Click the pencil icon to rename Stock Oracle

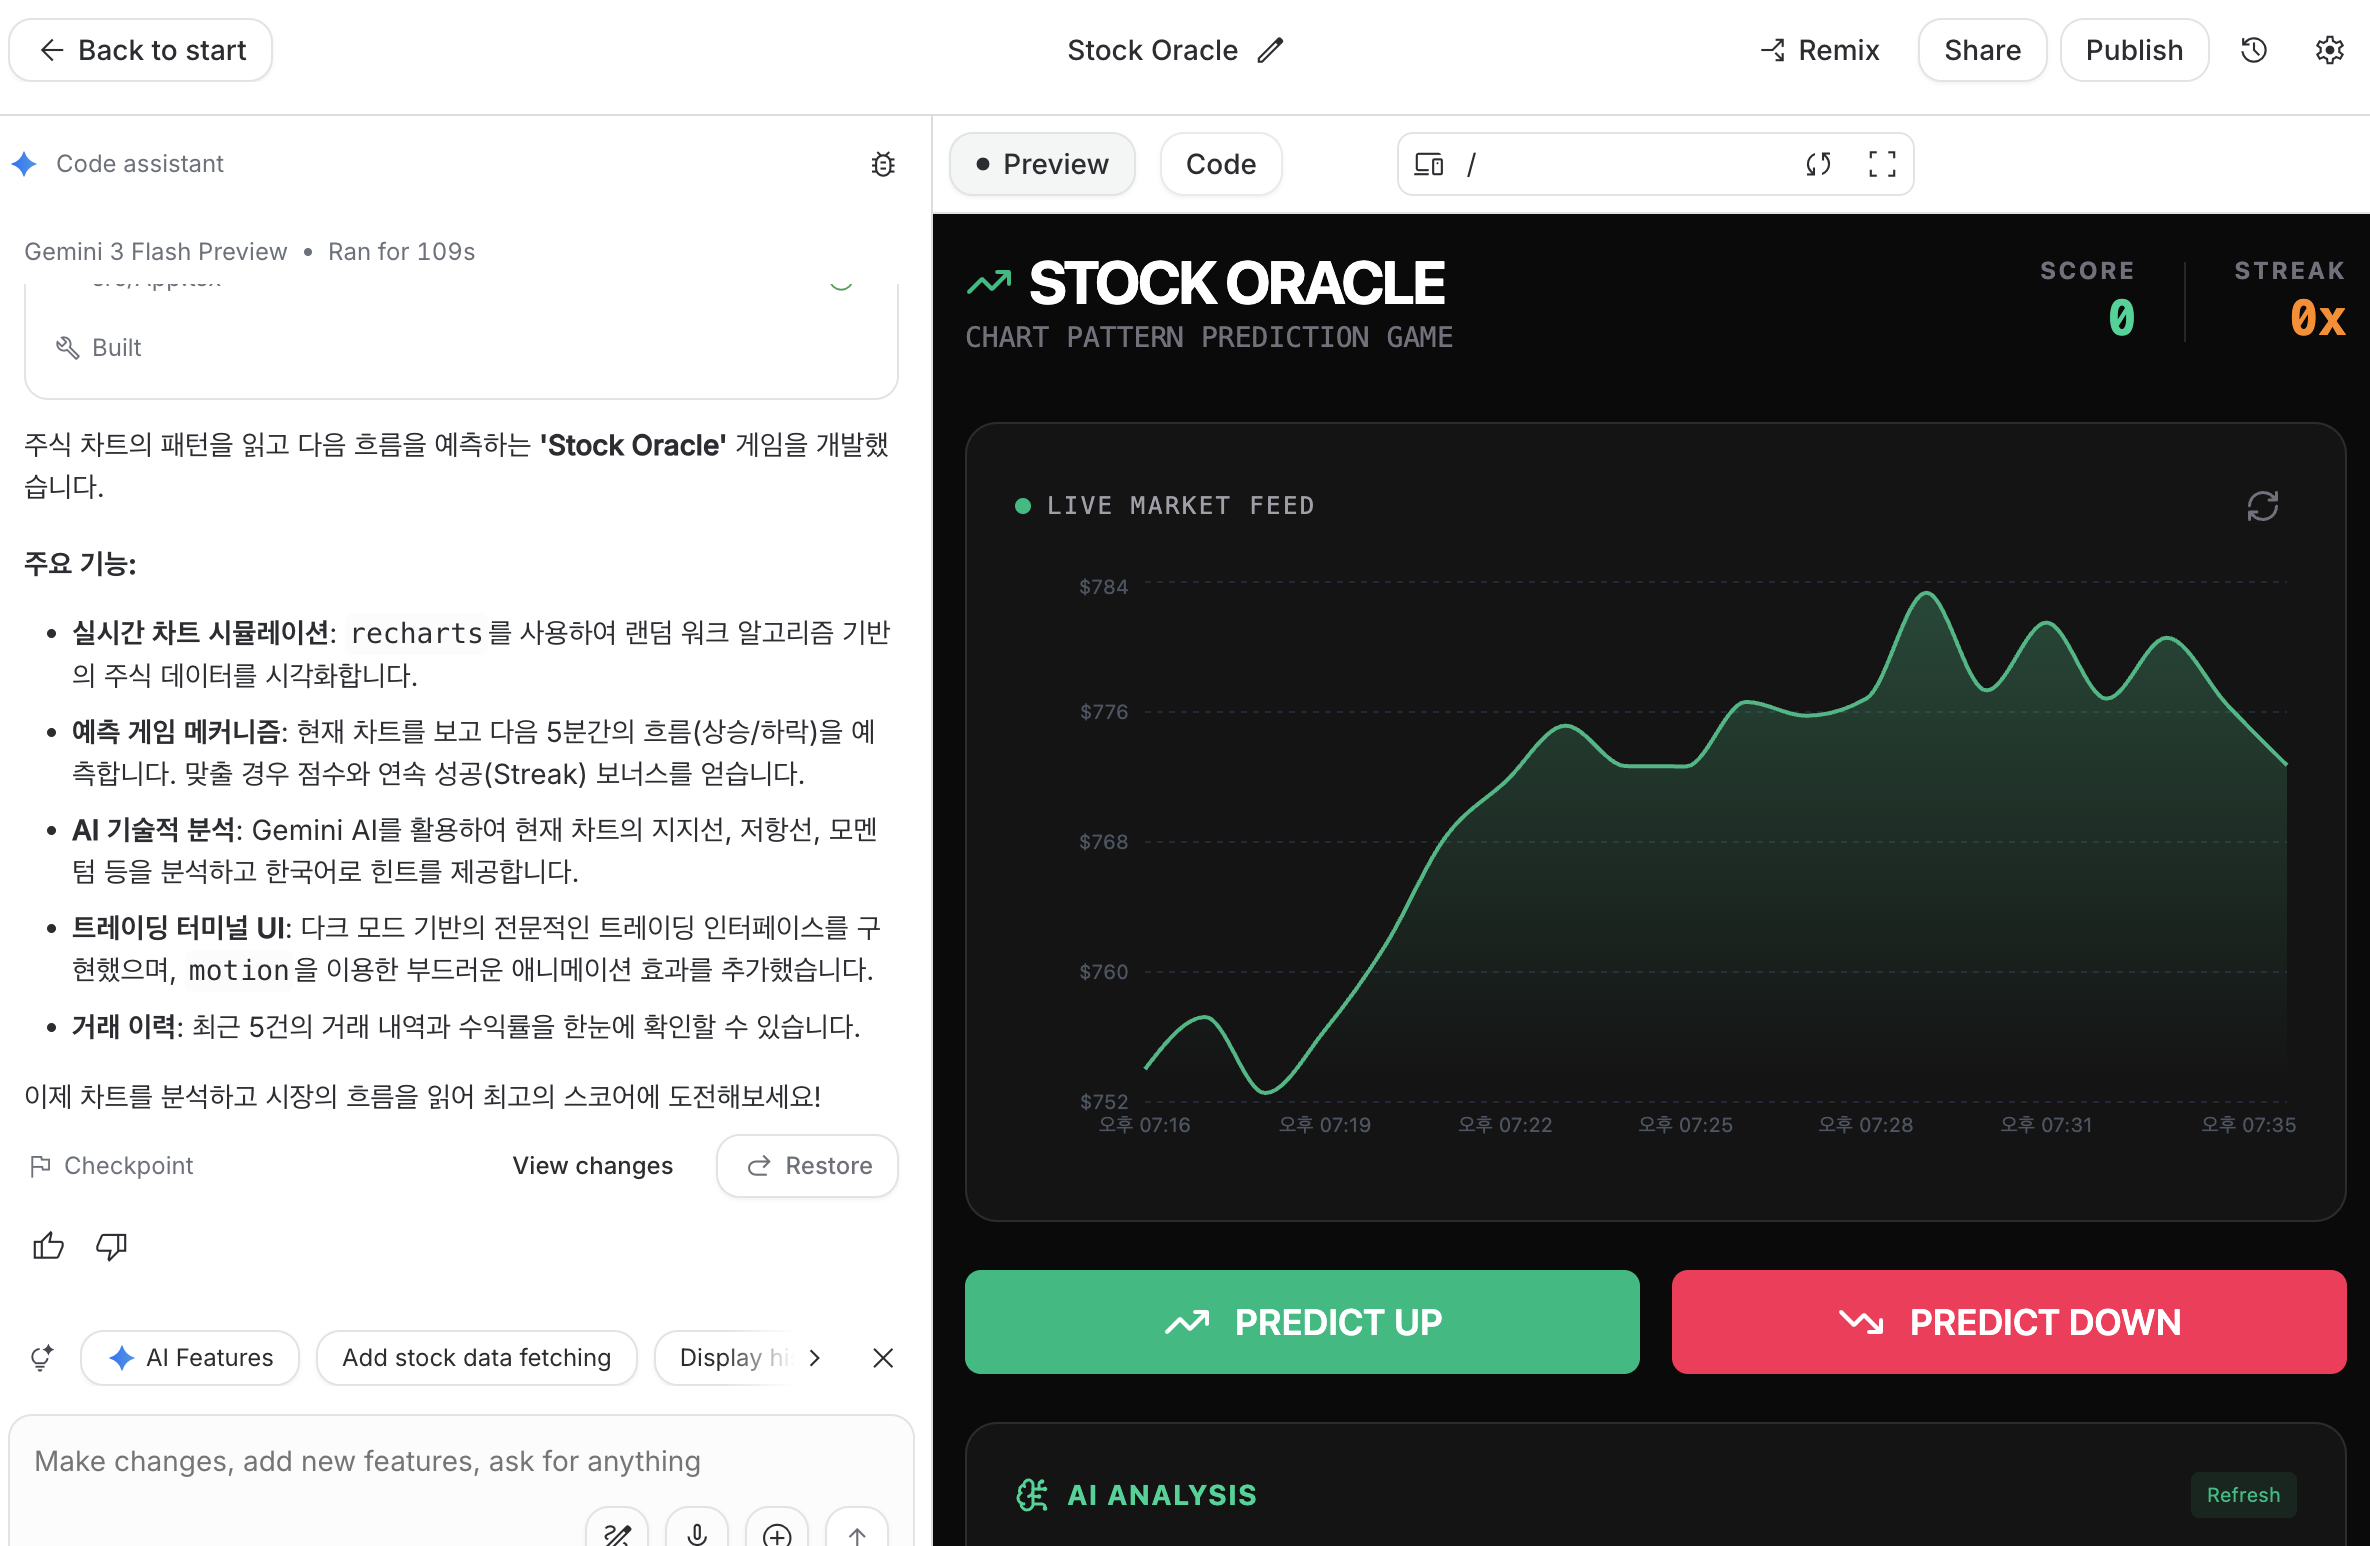pyautogui.click(x=1270, y=51)
